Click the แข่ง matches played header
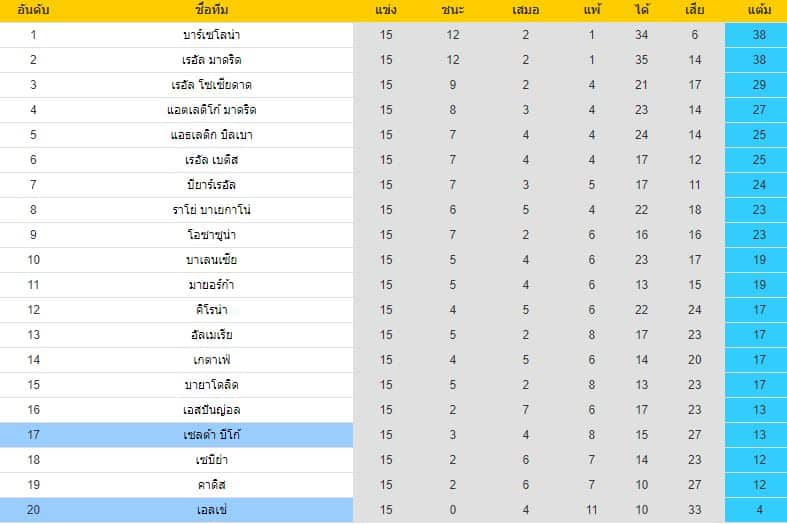Screen dimensions: 787x524 click(385, 10)
